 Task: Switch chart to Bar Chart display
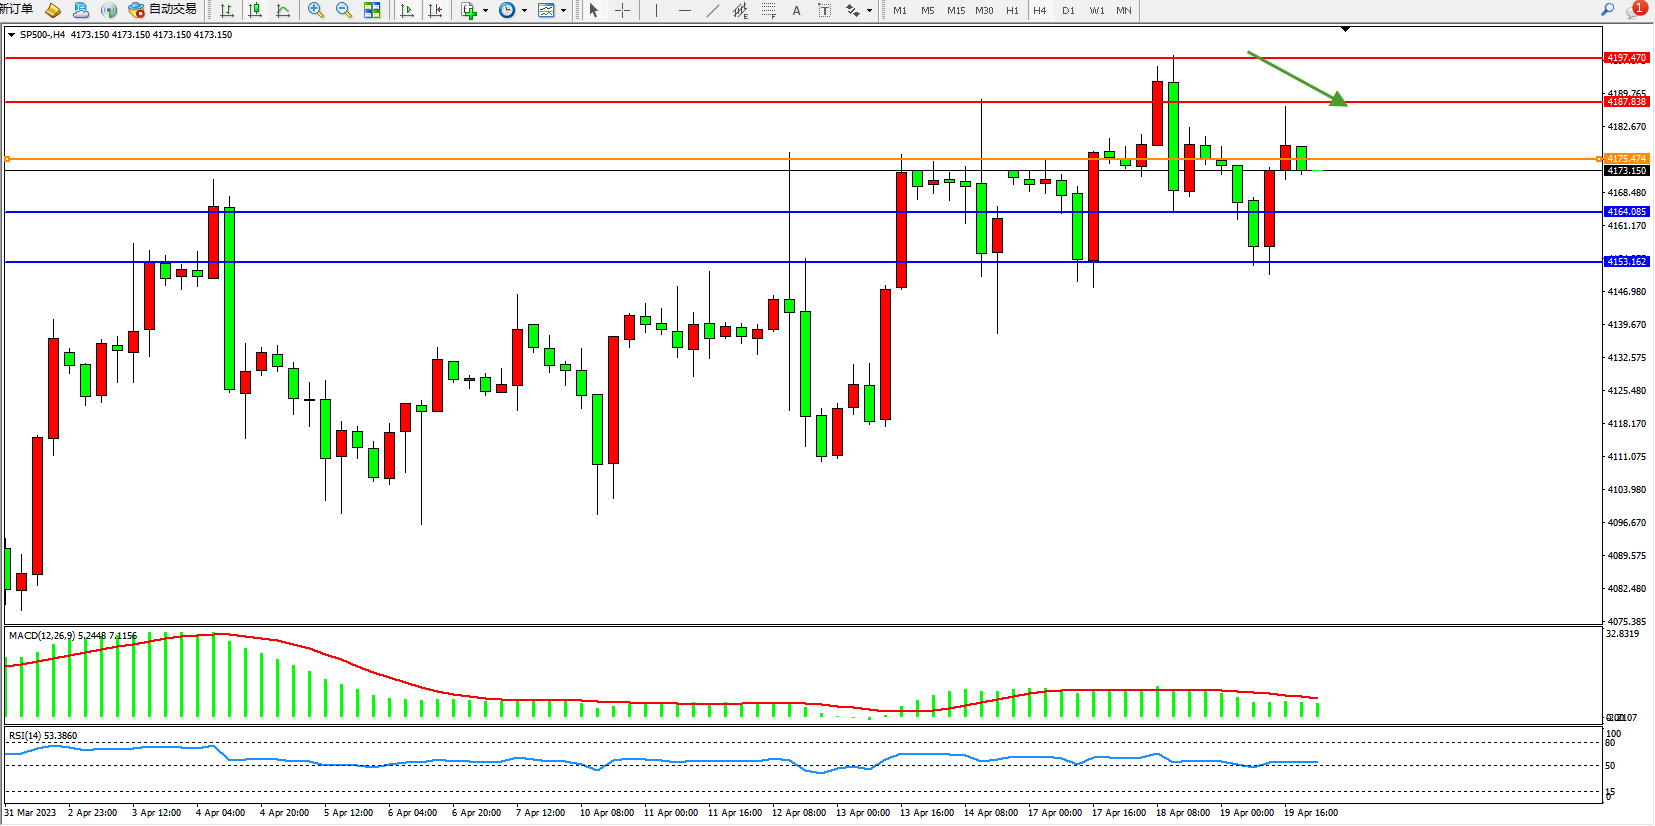(x=227, y=10)
